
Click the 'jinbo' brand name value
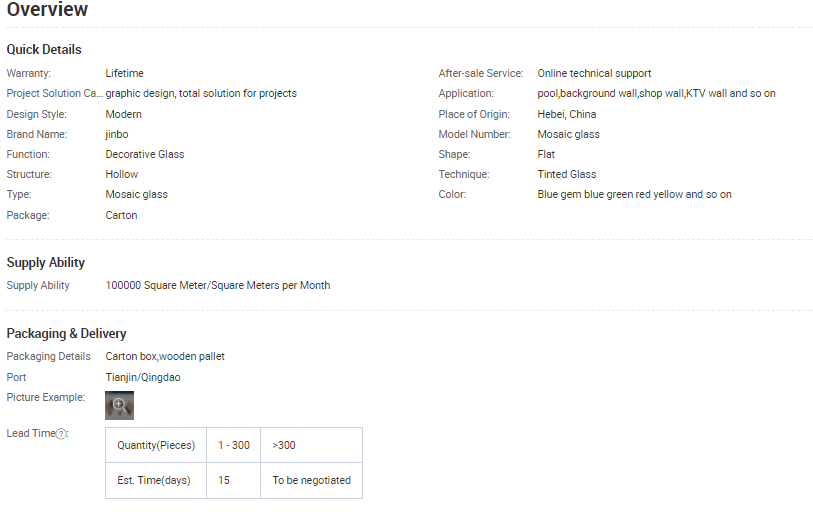pyautogui.click(x=117, y=134)
